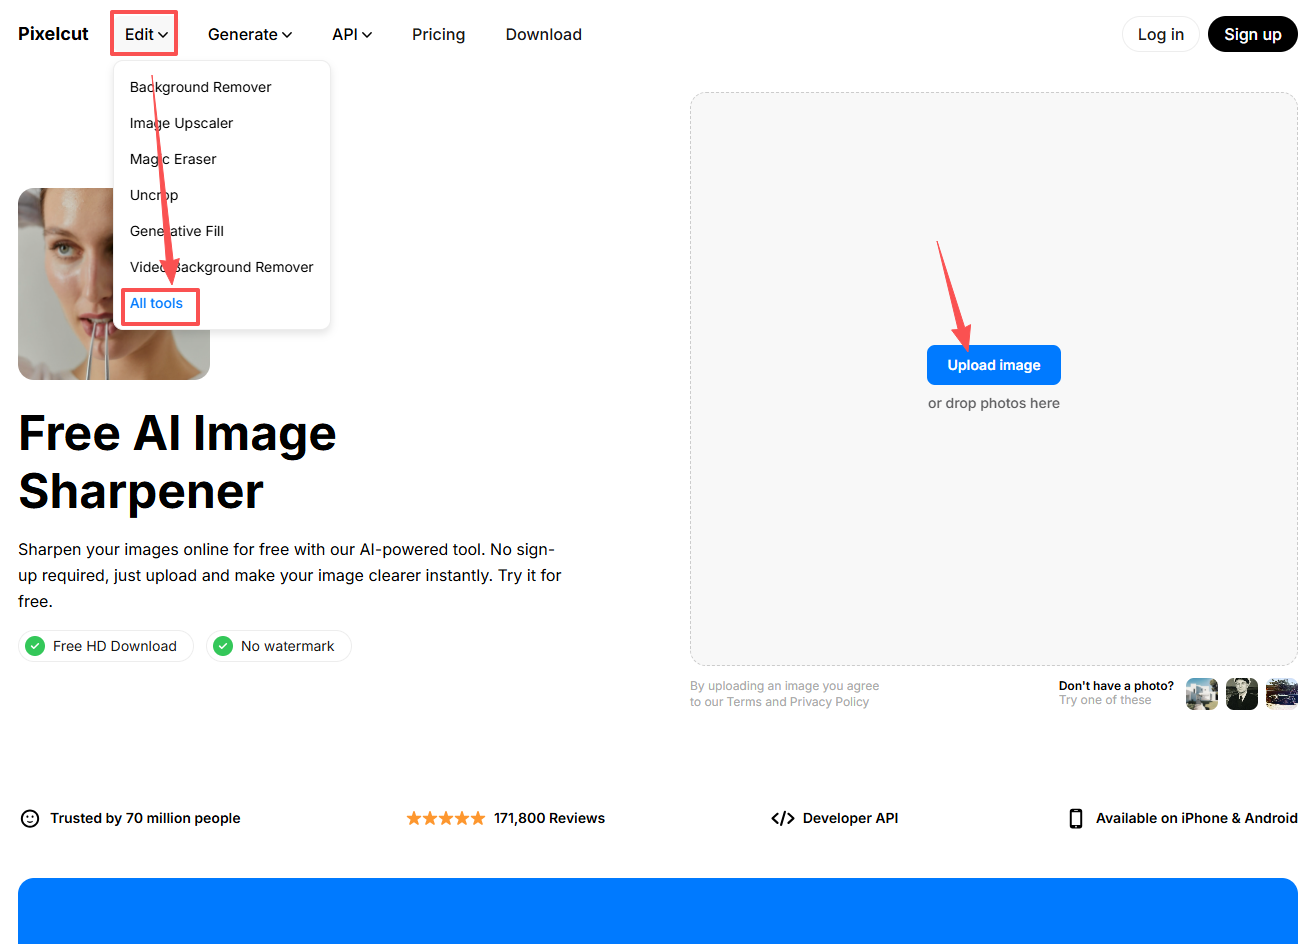Image resolution: width=1307 pixels, height=944 pixels.
Task: Go to the Download page
Action: point(543,34)
